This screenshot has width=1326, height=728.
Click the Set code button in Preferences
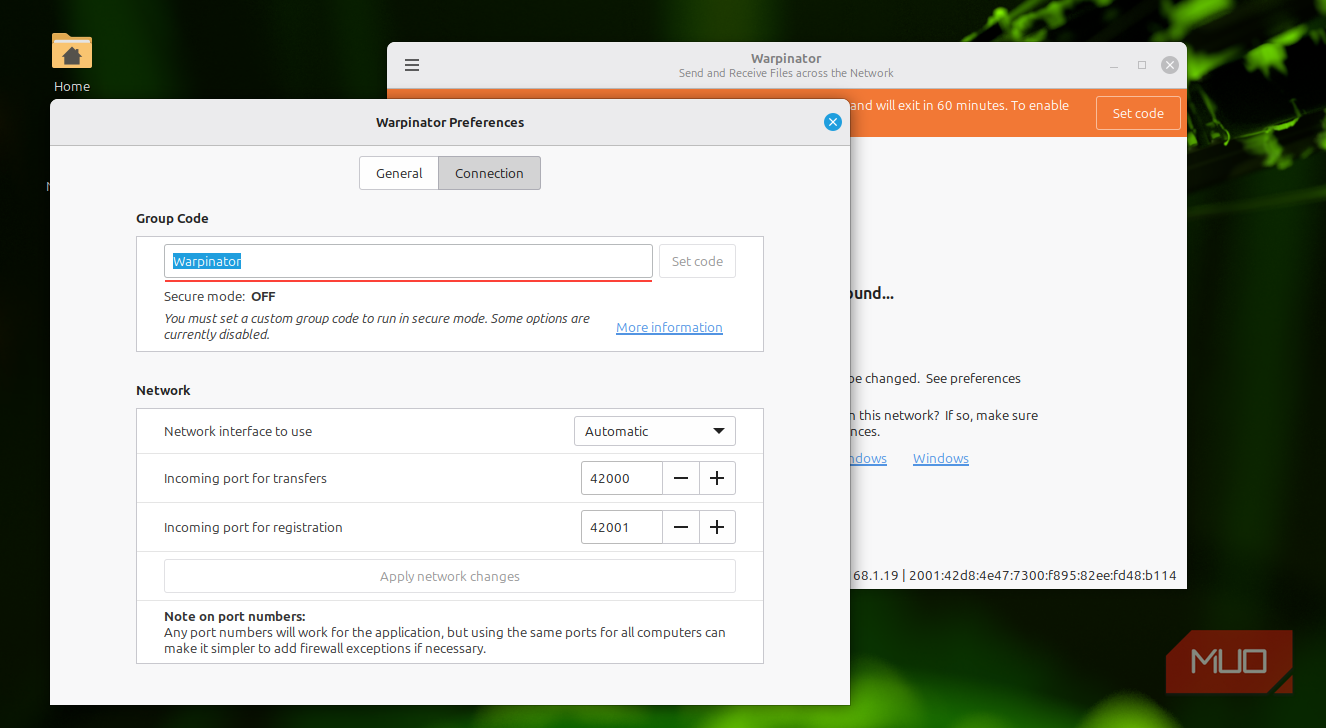(697, 261)
